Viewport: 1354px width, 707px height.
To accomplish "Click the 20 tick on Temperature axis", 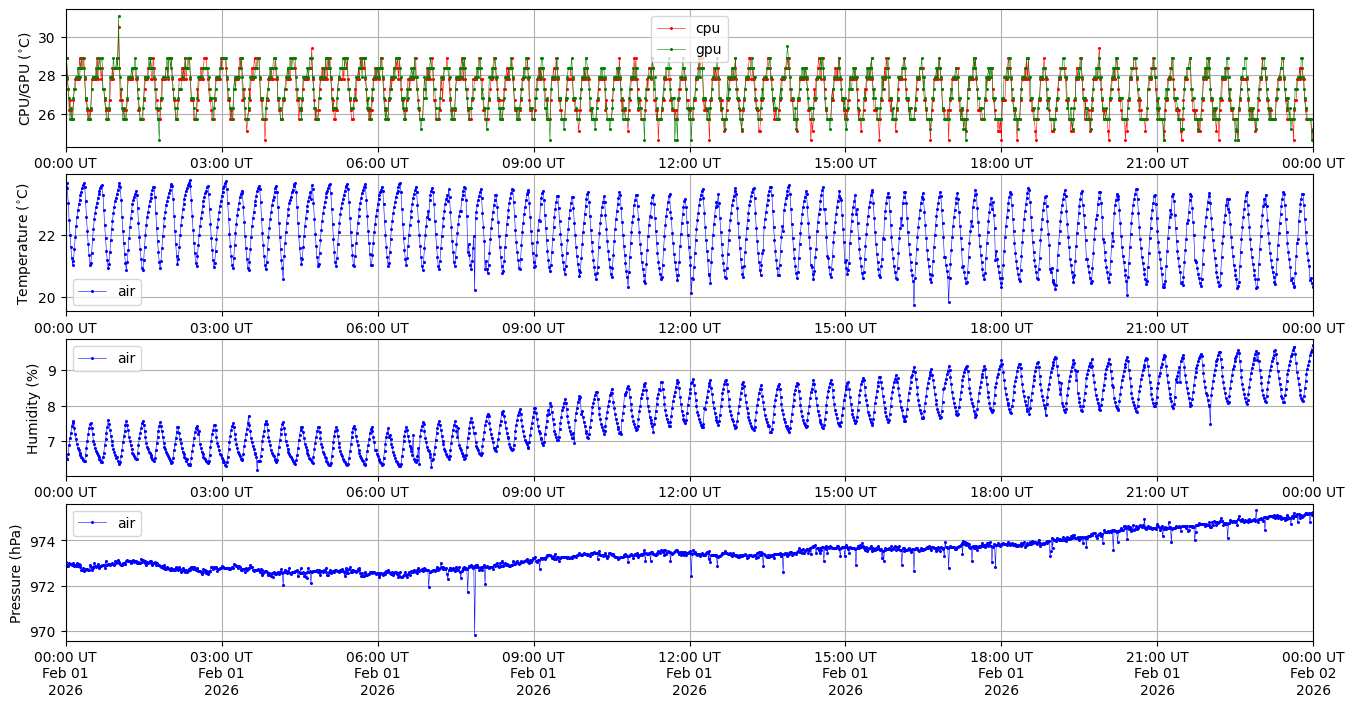I will click(48, 298).
